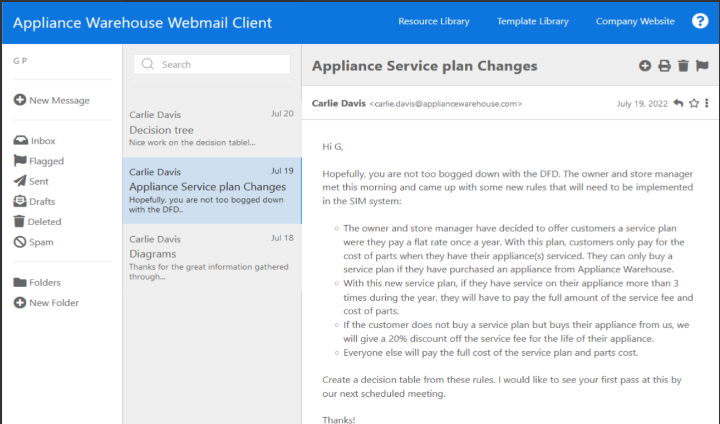This screenshot has height=424, width=720.
Task: Flag the open email using flag icon
Action: point(702,66)
